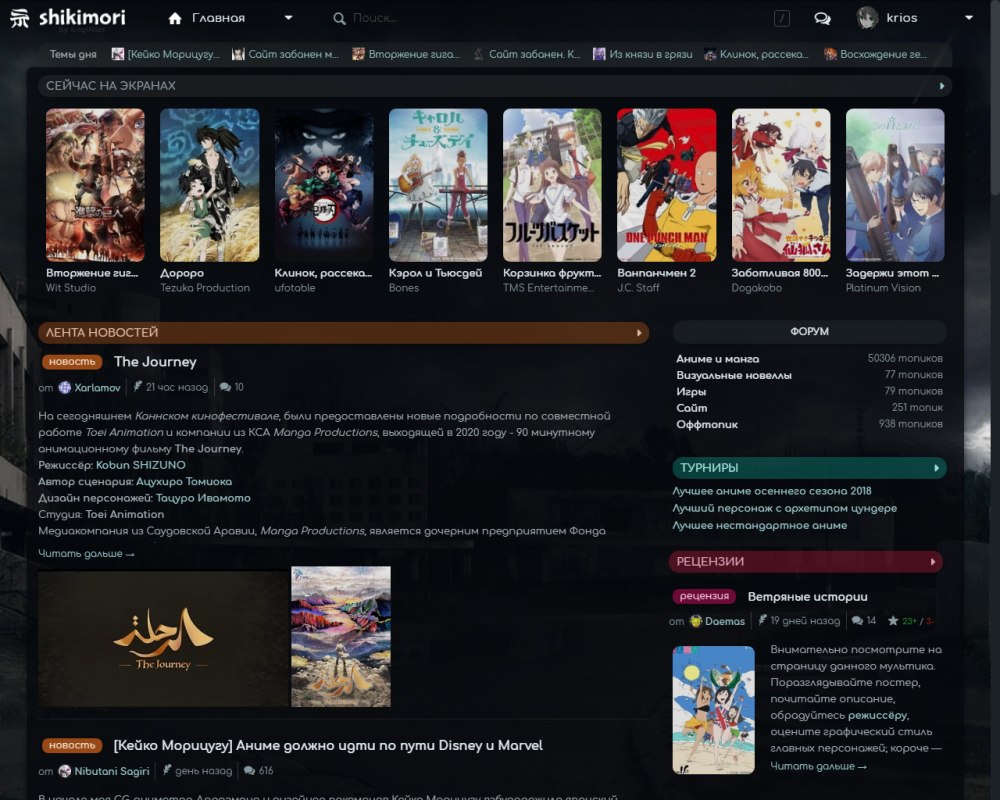Open the Вторжение гига... daily topic
The height and width of the screenshot is (800, 1000).
pos(413,54)
